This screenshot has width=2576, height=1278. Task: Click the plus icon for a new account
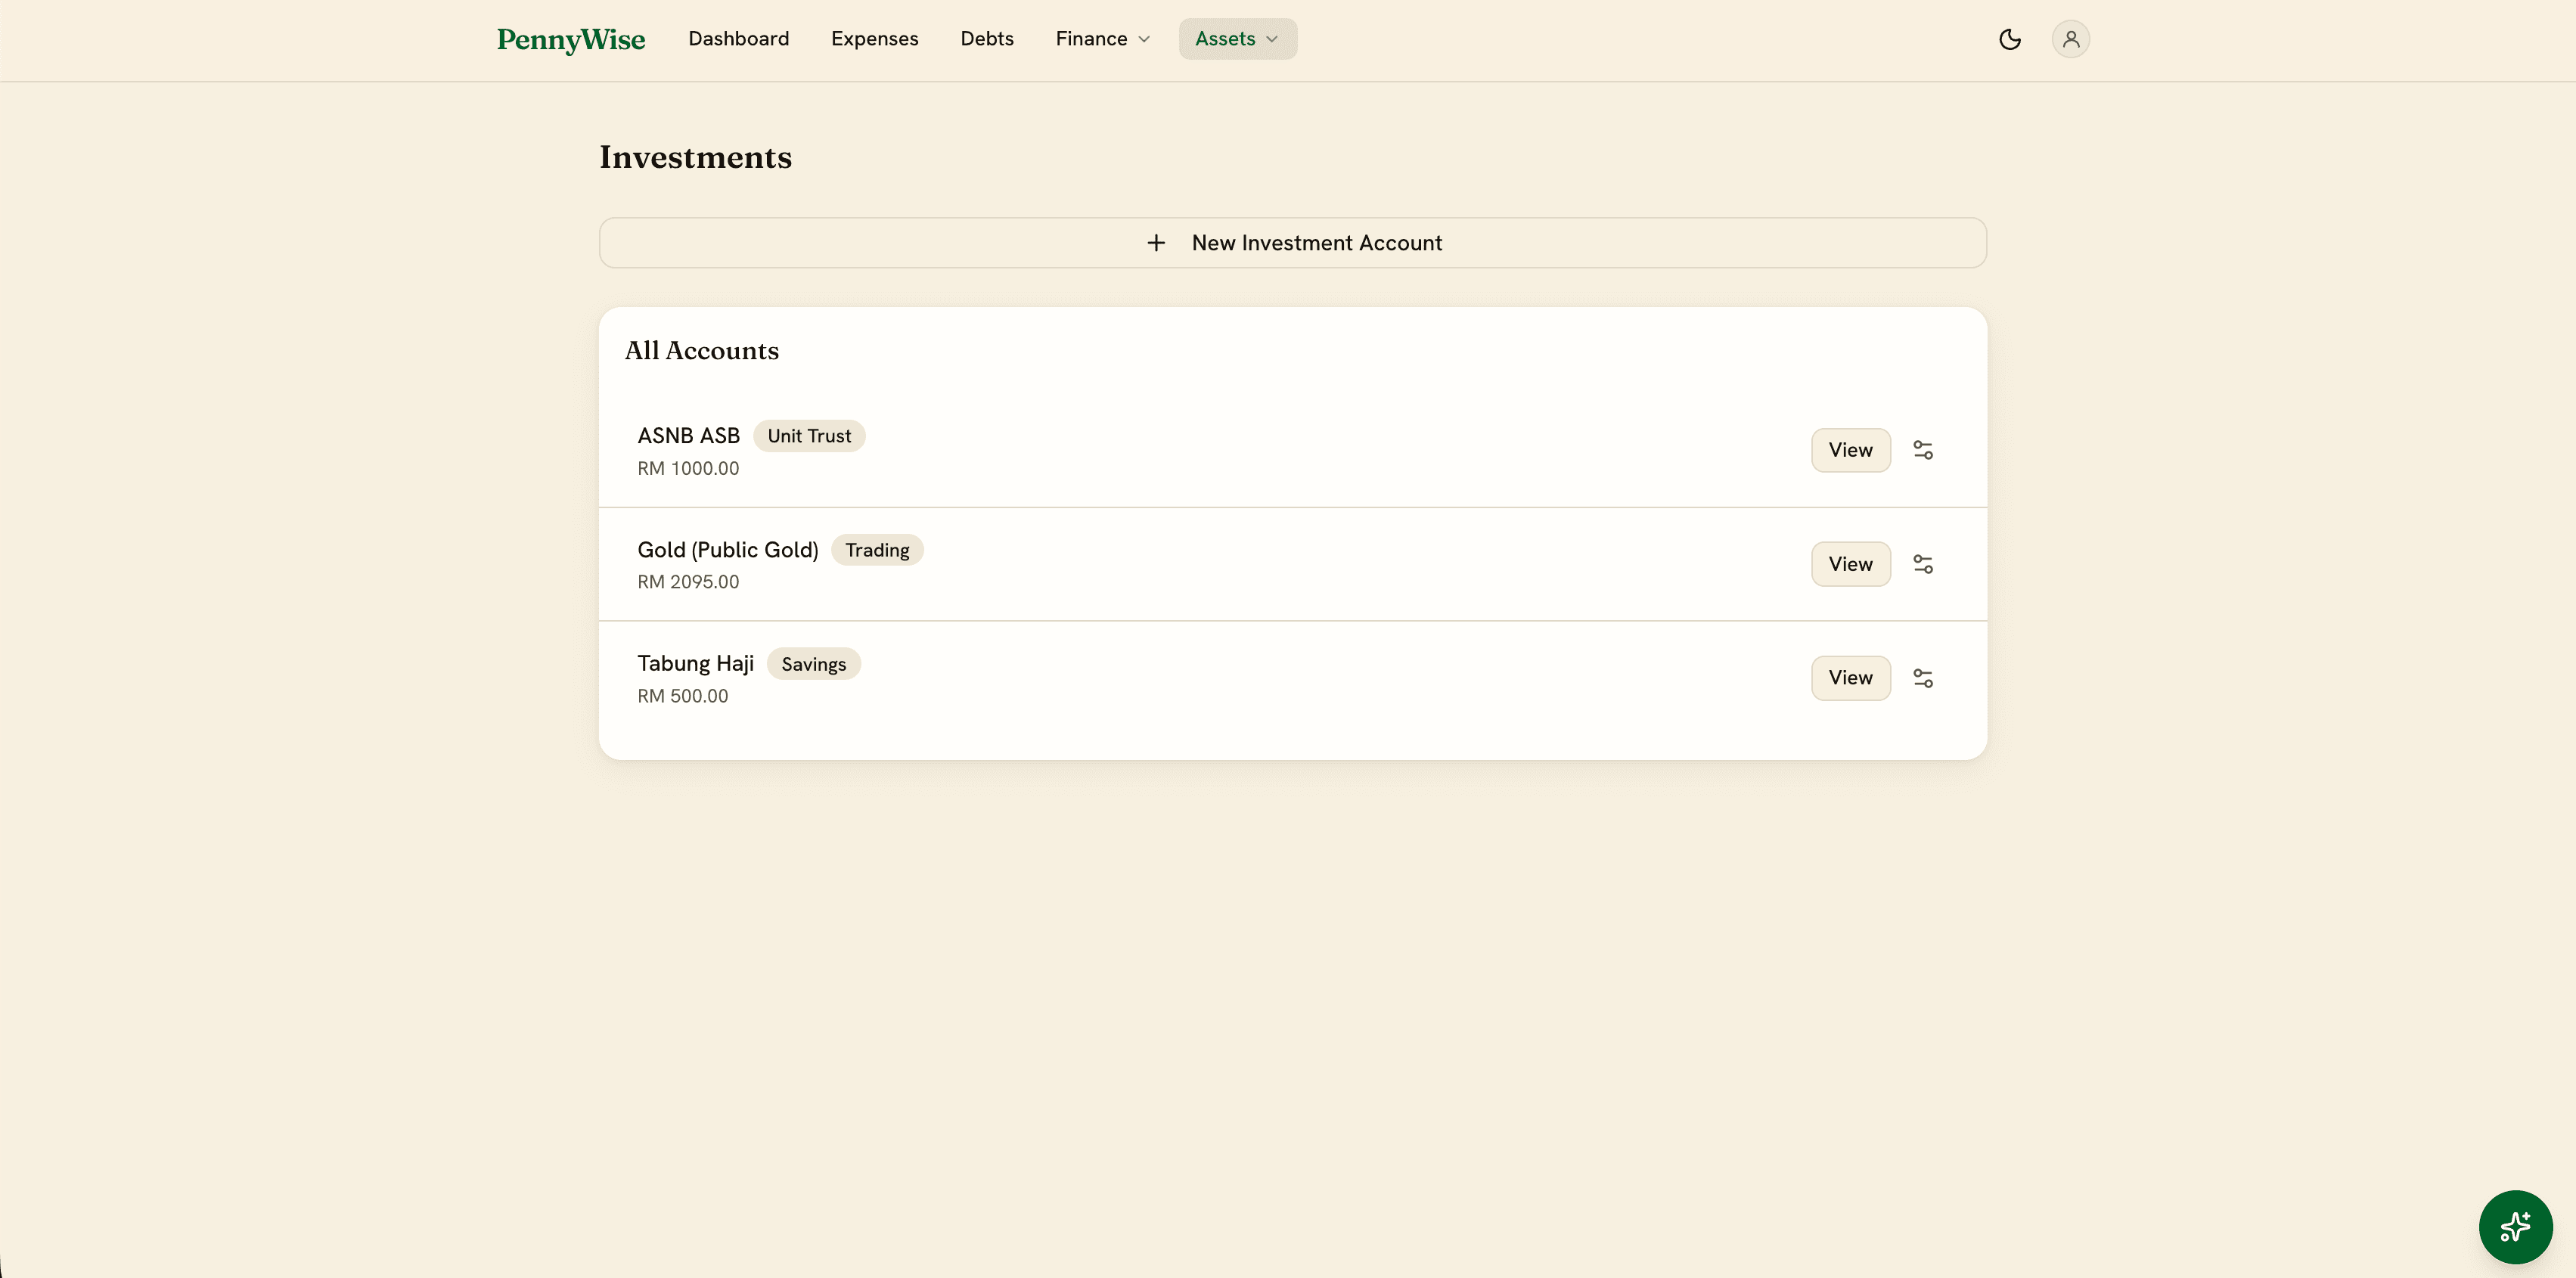(x=1156, y=243)
